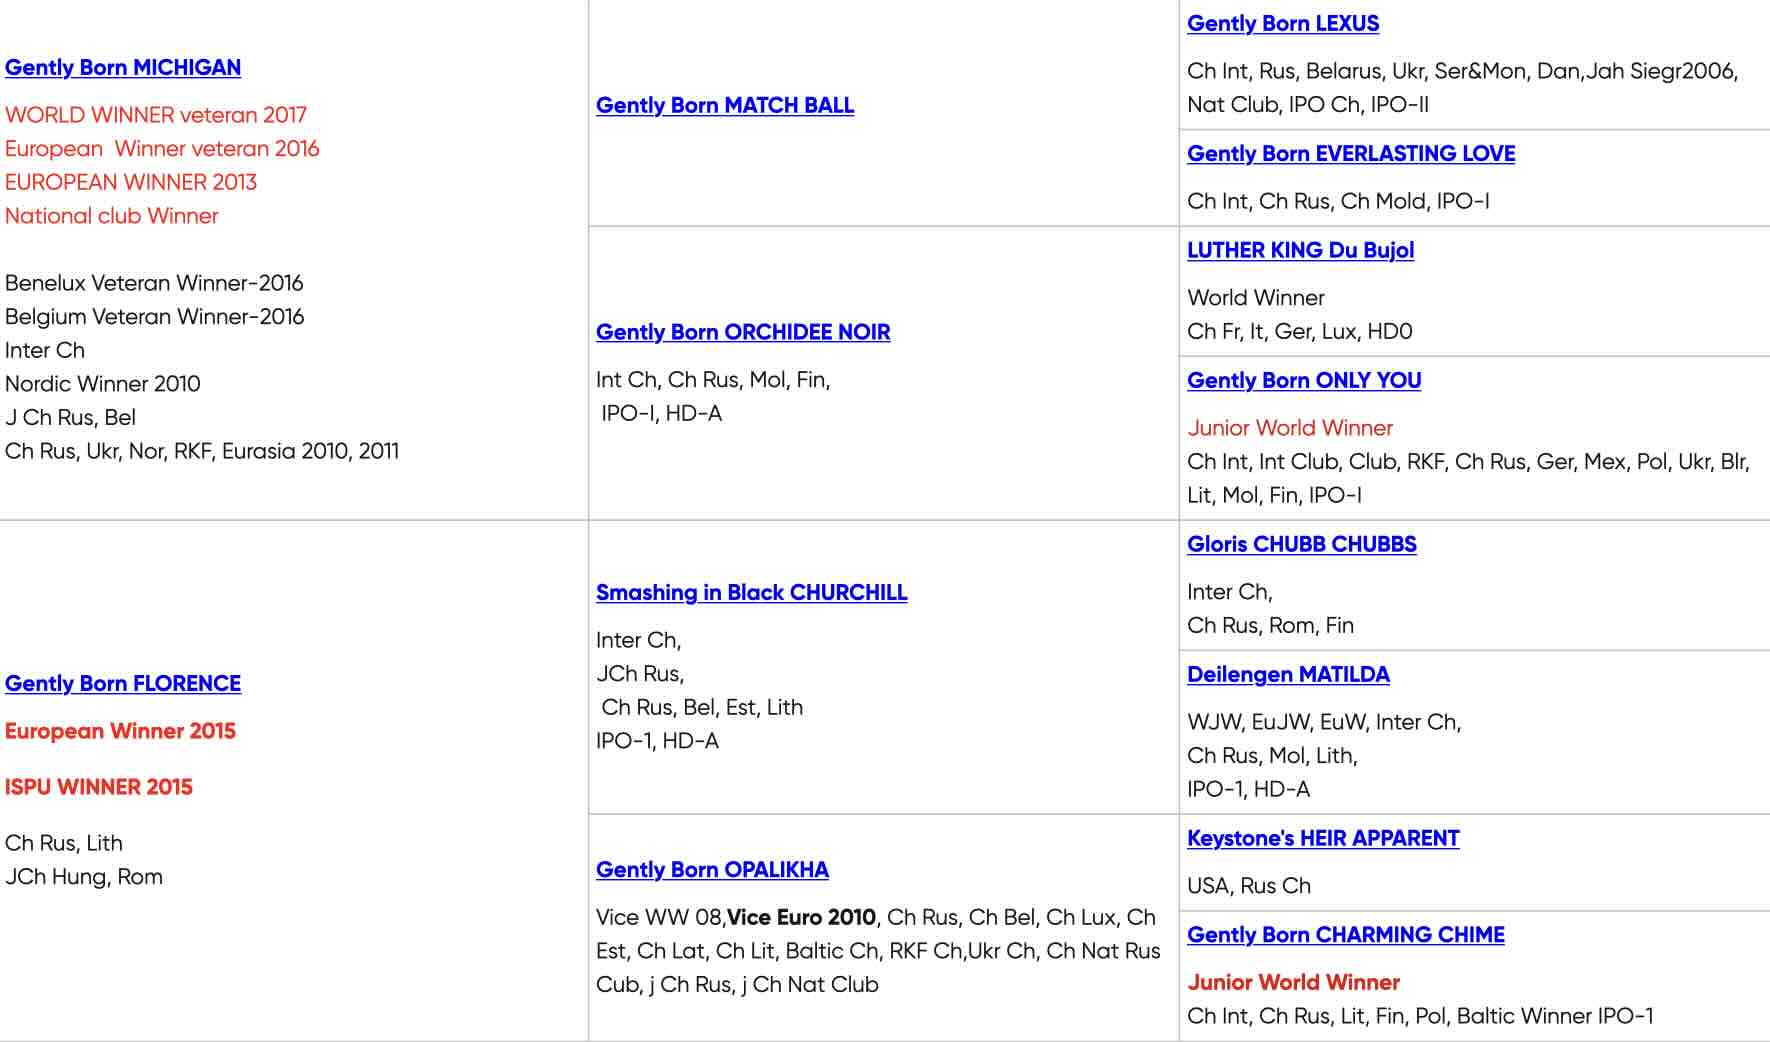1770x1042 pixels.
Task: Click 'ISPU WINNER 2015' text
Action: [99, 787]
